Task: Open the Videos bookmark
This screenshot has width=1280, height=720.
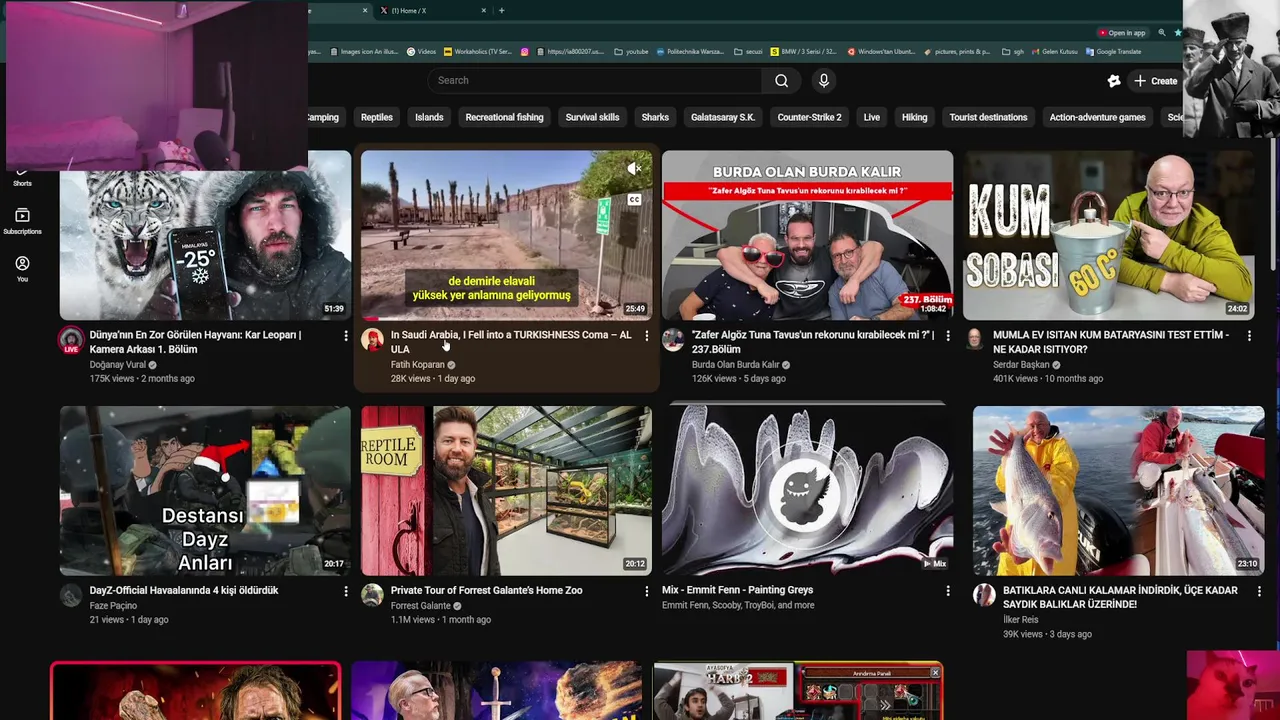Action: [x=421, y=51]
